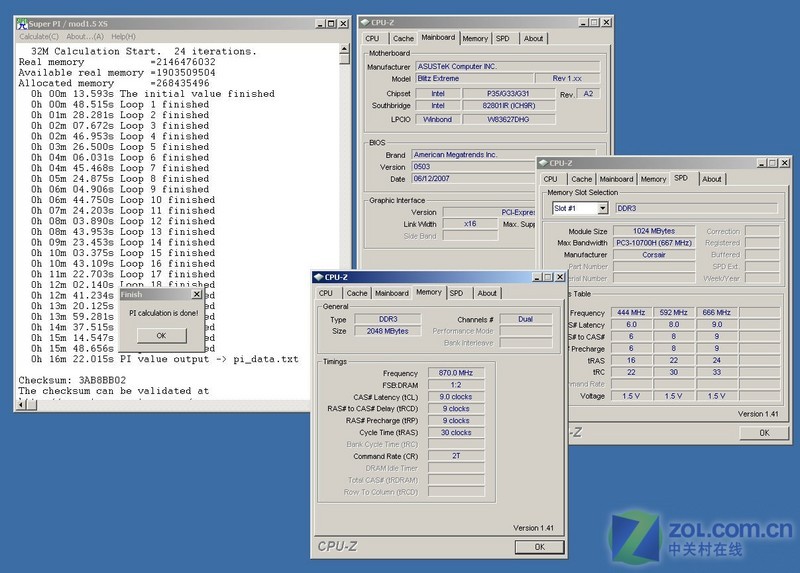Screen dimensions: 800x573
Task: Click CPU-Z logo icon in Memory window title
Action: pyautogui.click(x=318, y=277)
